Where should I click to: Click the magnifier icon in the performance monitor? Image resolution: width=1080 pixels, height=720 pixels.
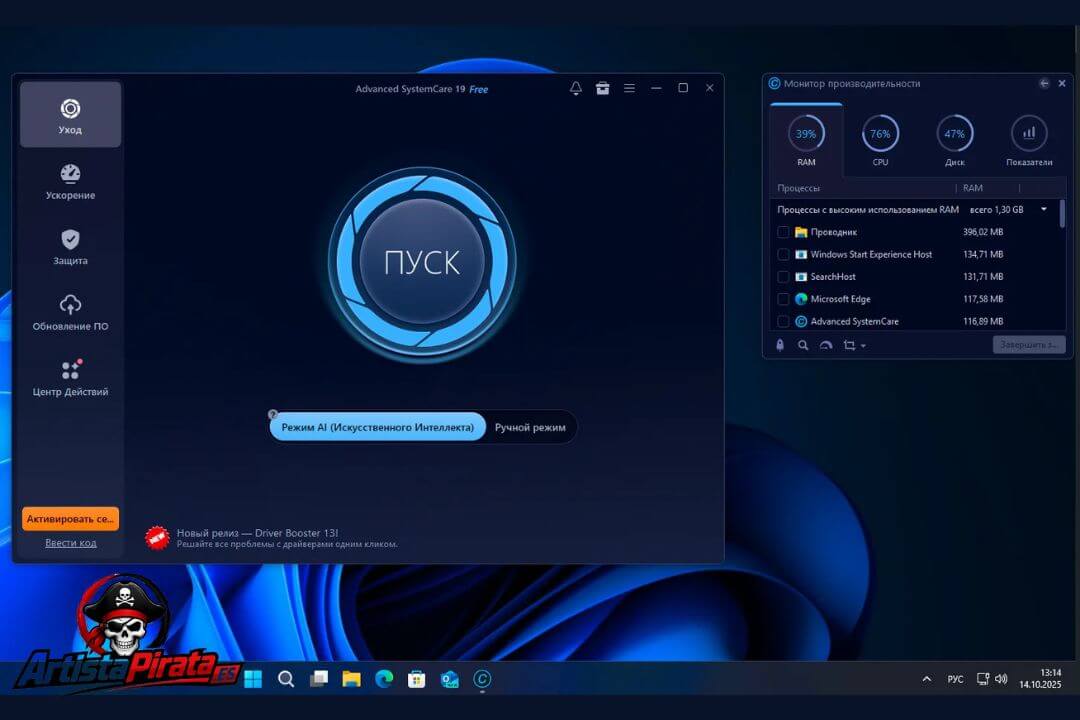click(803, 345)
